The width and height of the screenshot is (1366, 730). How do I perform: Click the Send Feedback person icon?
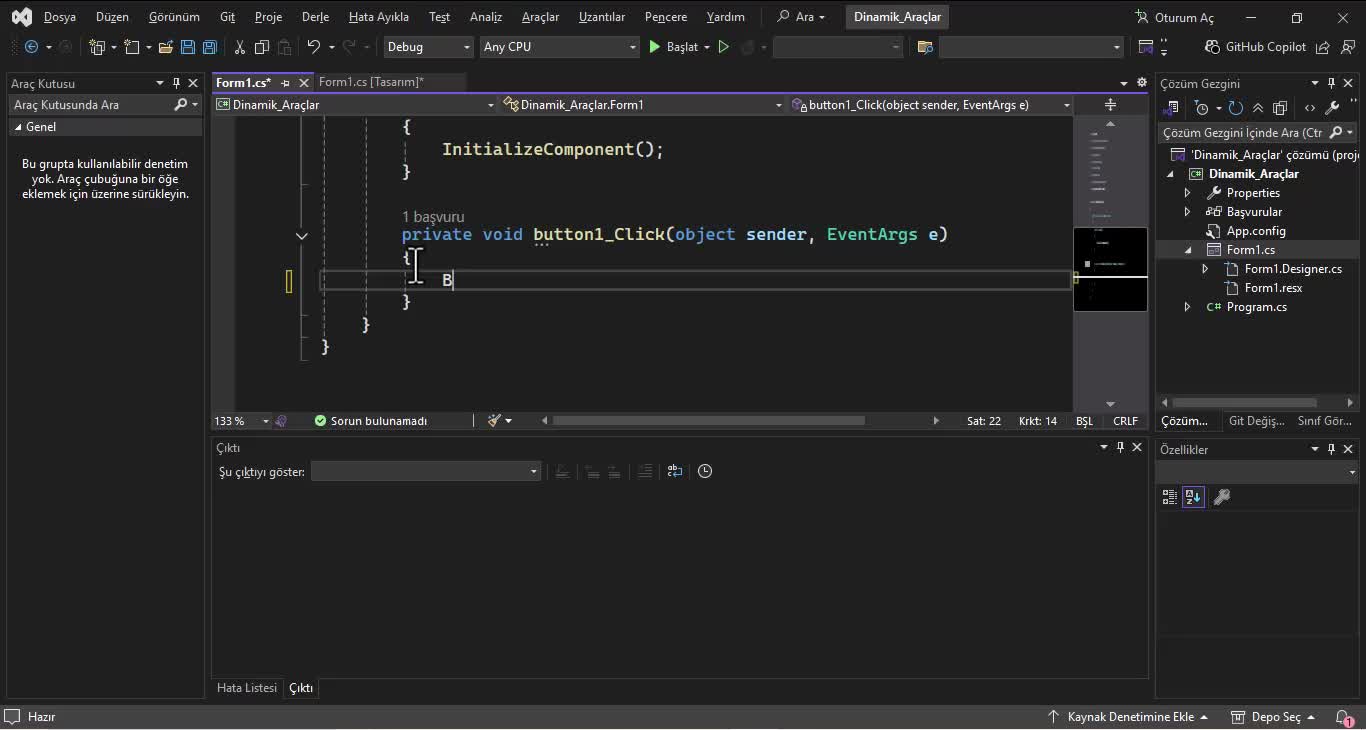point(1346,47)
